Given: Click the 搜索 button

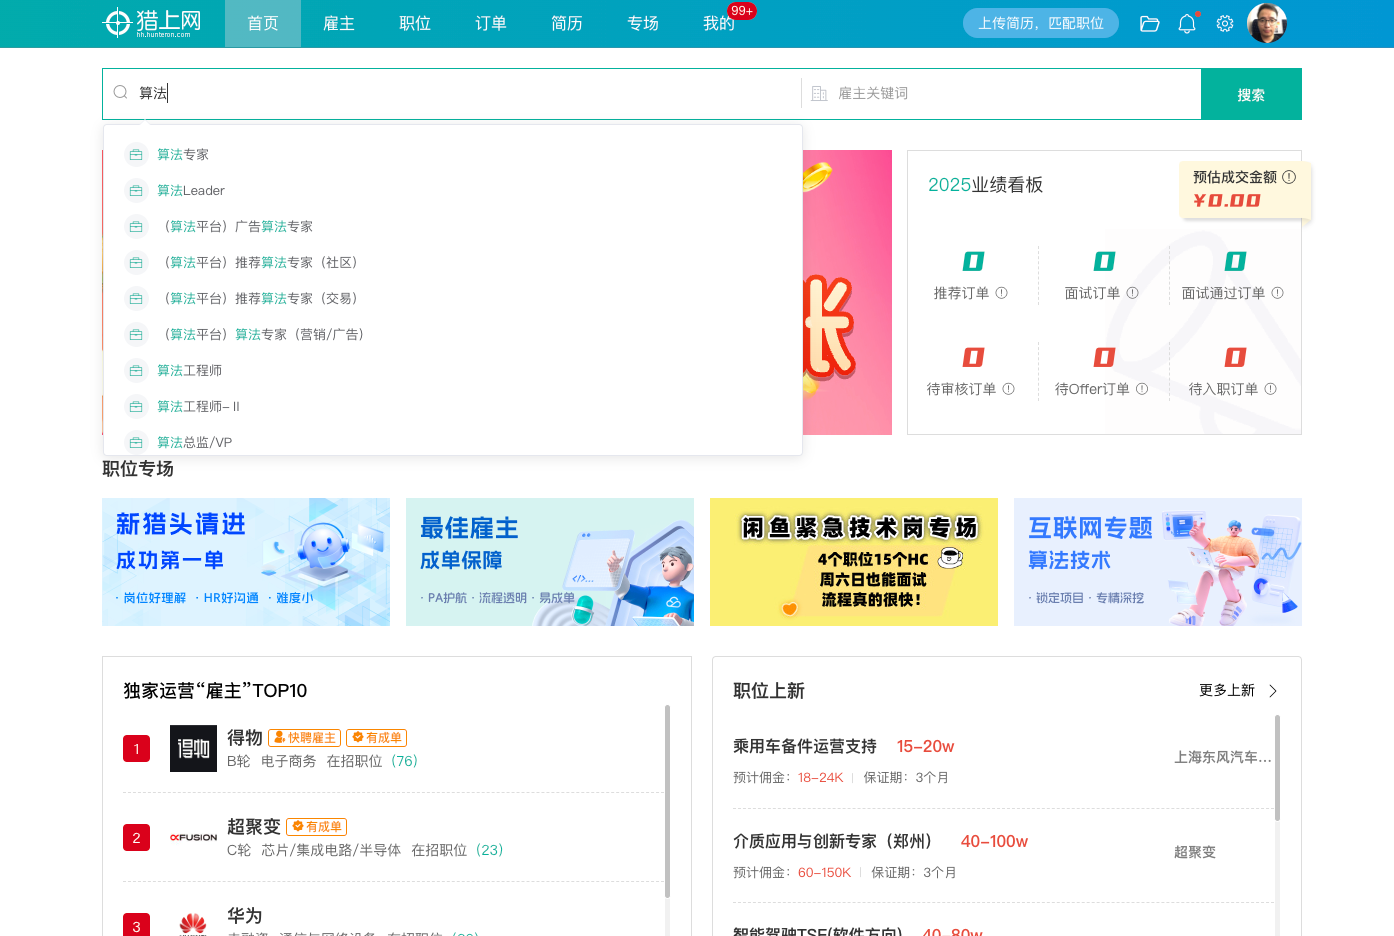Looking at the screenshot, I should (x=1250, y=94).
